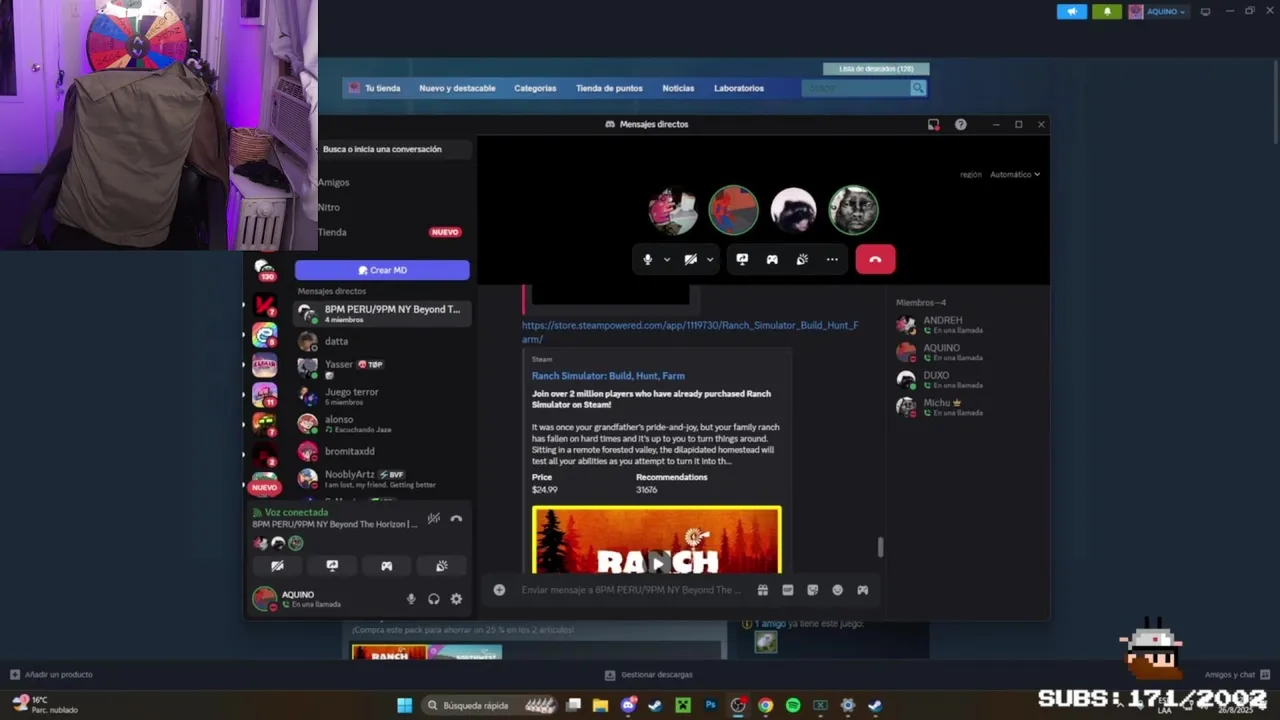Open GIF picker in message bar
1280x720 pixels.
787,590
